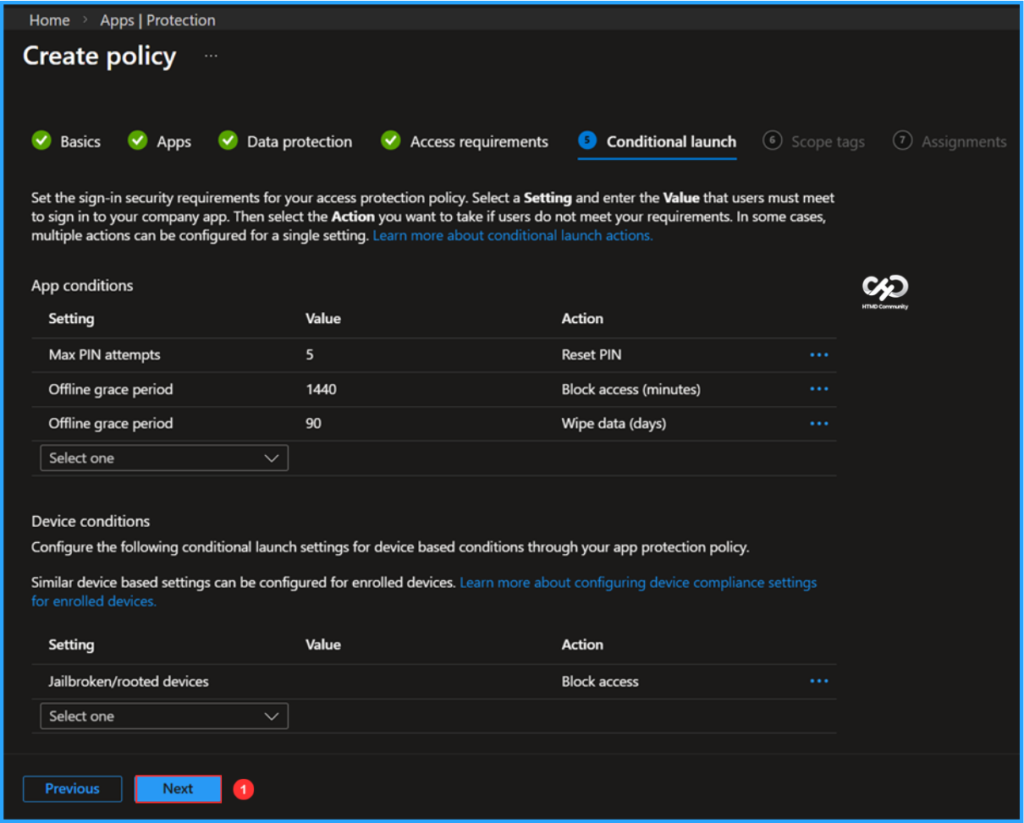Click the red notification badge near Next

(243, 789)
